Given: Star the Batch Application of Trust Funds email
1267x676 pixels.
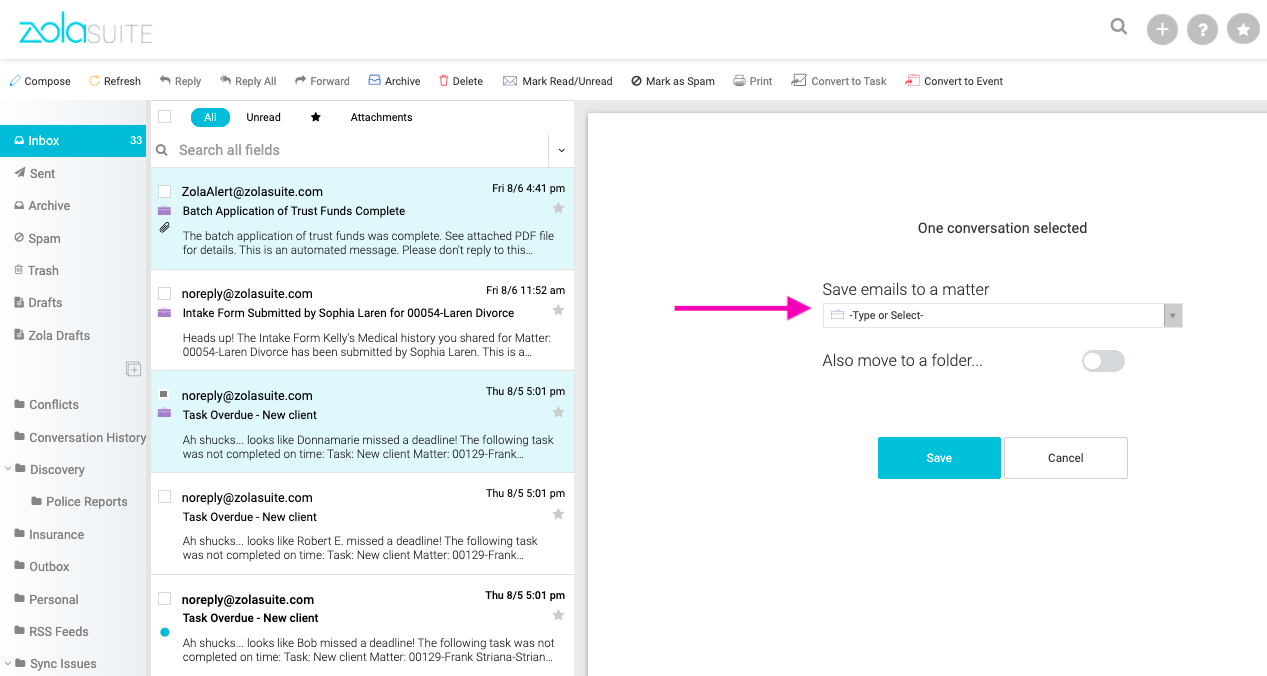Looking at the screenshot, I should pos(558,208).
